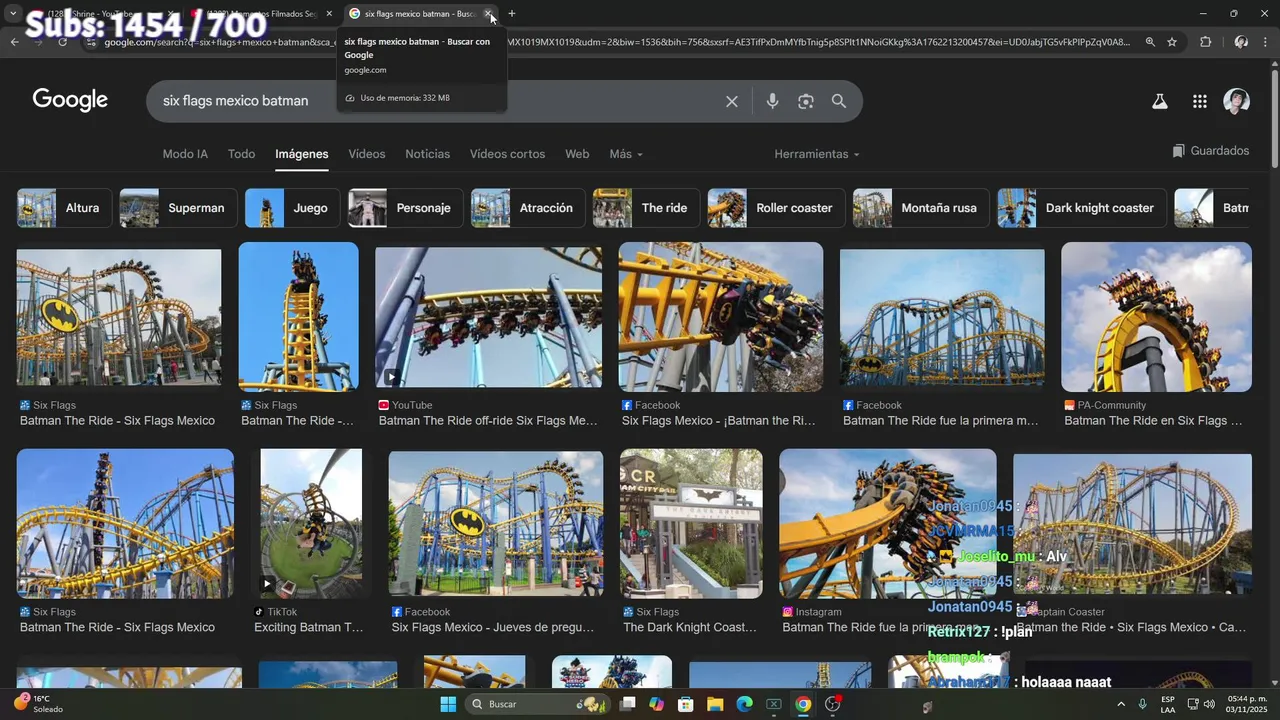Open PA-Community Batman The Ride image
Viewport: 1280px width, 720px height.
[1156, 317]
